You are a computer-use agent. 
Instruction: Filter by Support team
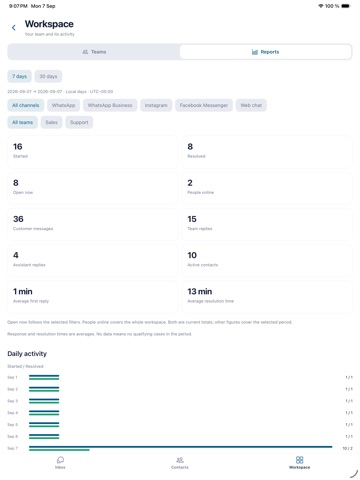79,122
